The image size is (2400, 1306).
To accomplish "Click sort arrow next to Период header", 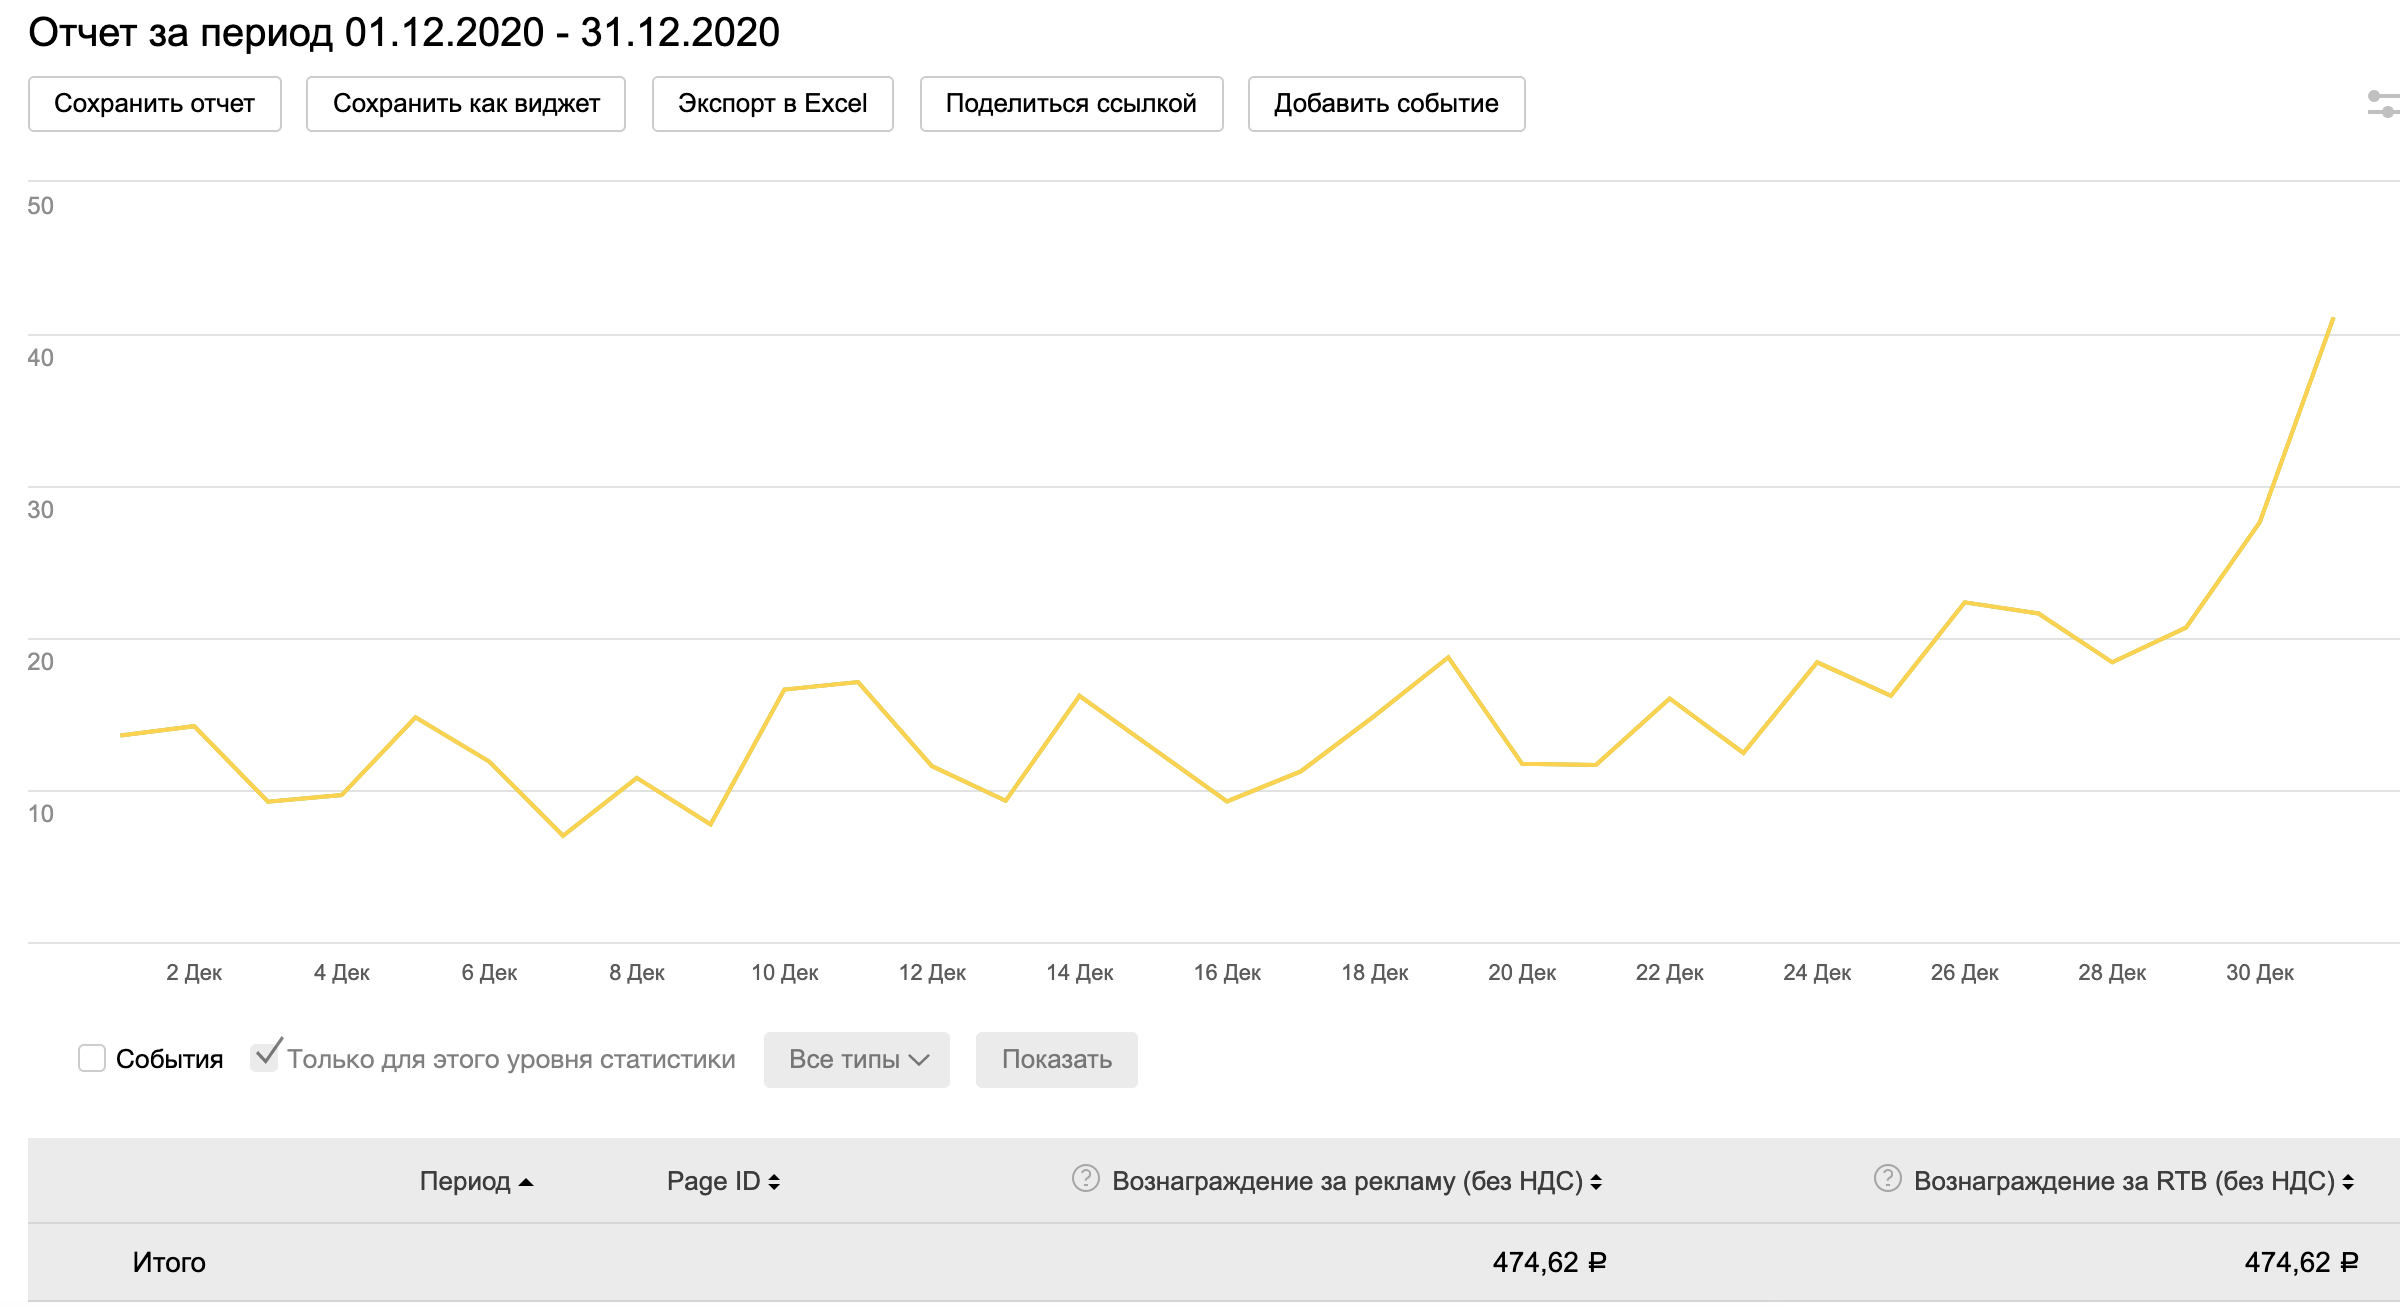I will (526, 1182).
